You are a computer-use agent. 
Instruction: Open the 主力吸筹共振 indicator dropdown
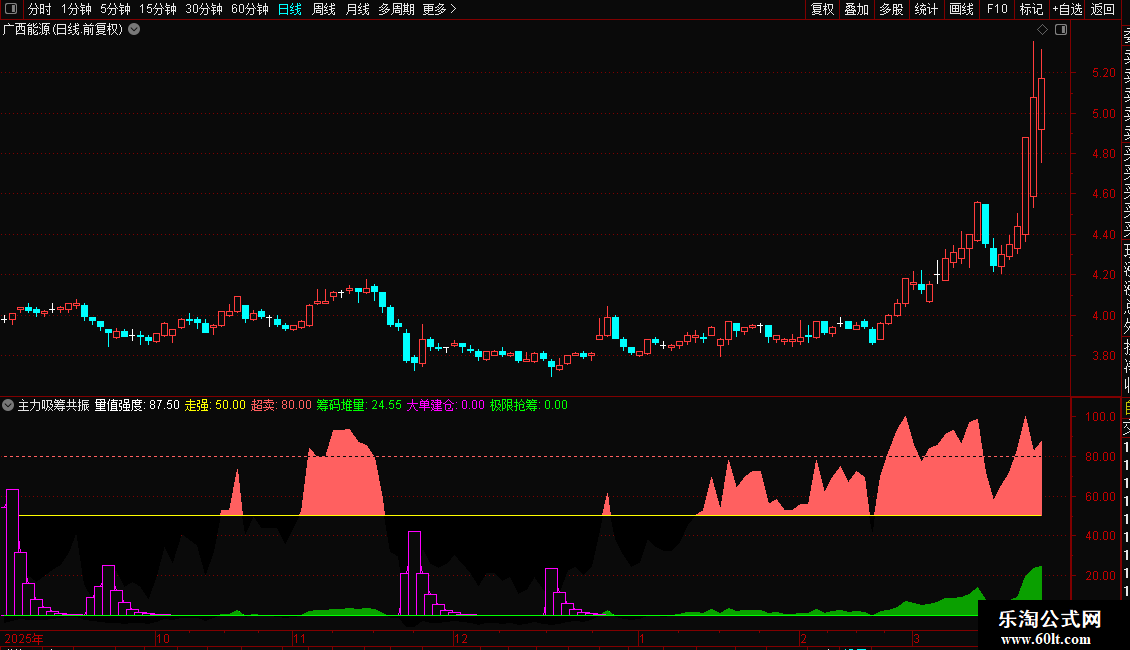8,405
